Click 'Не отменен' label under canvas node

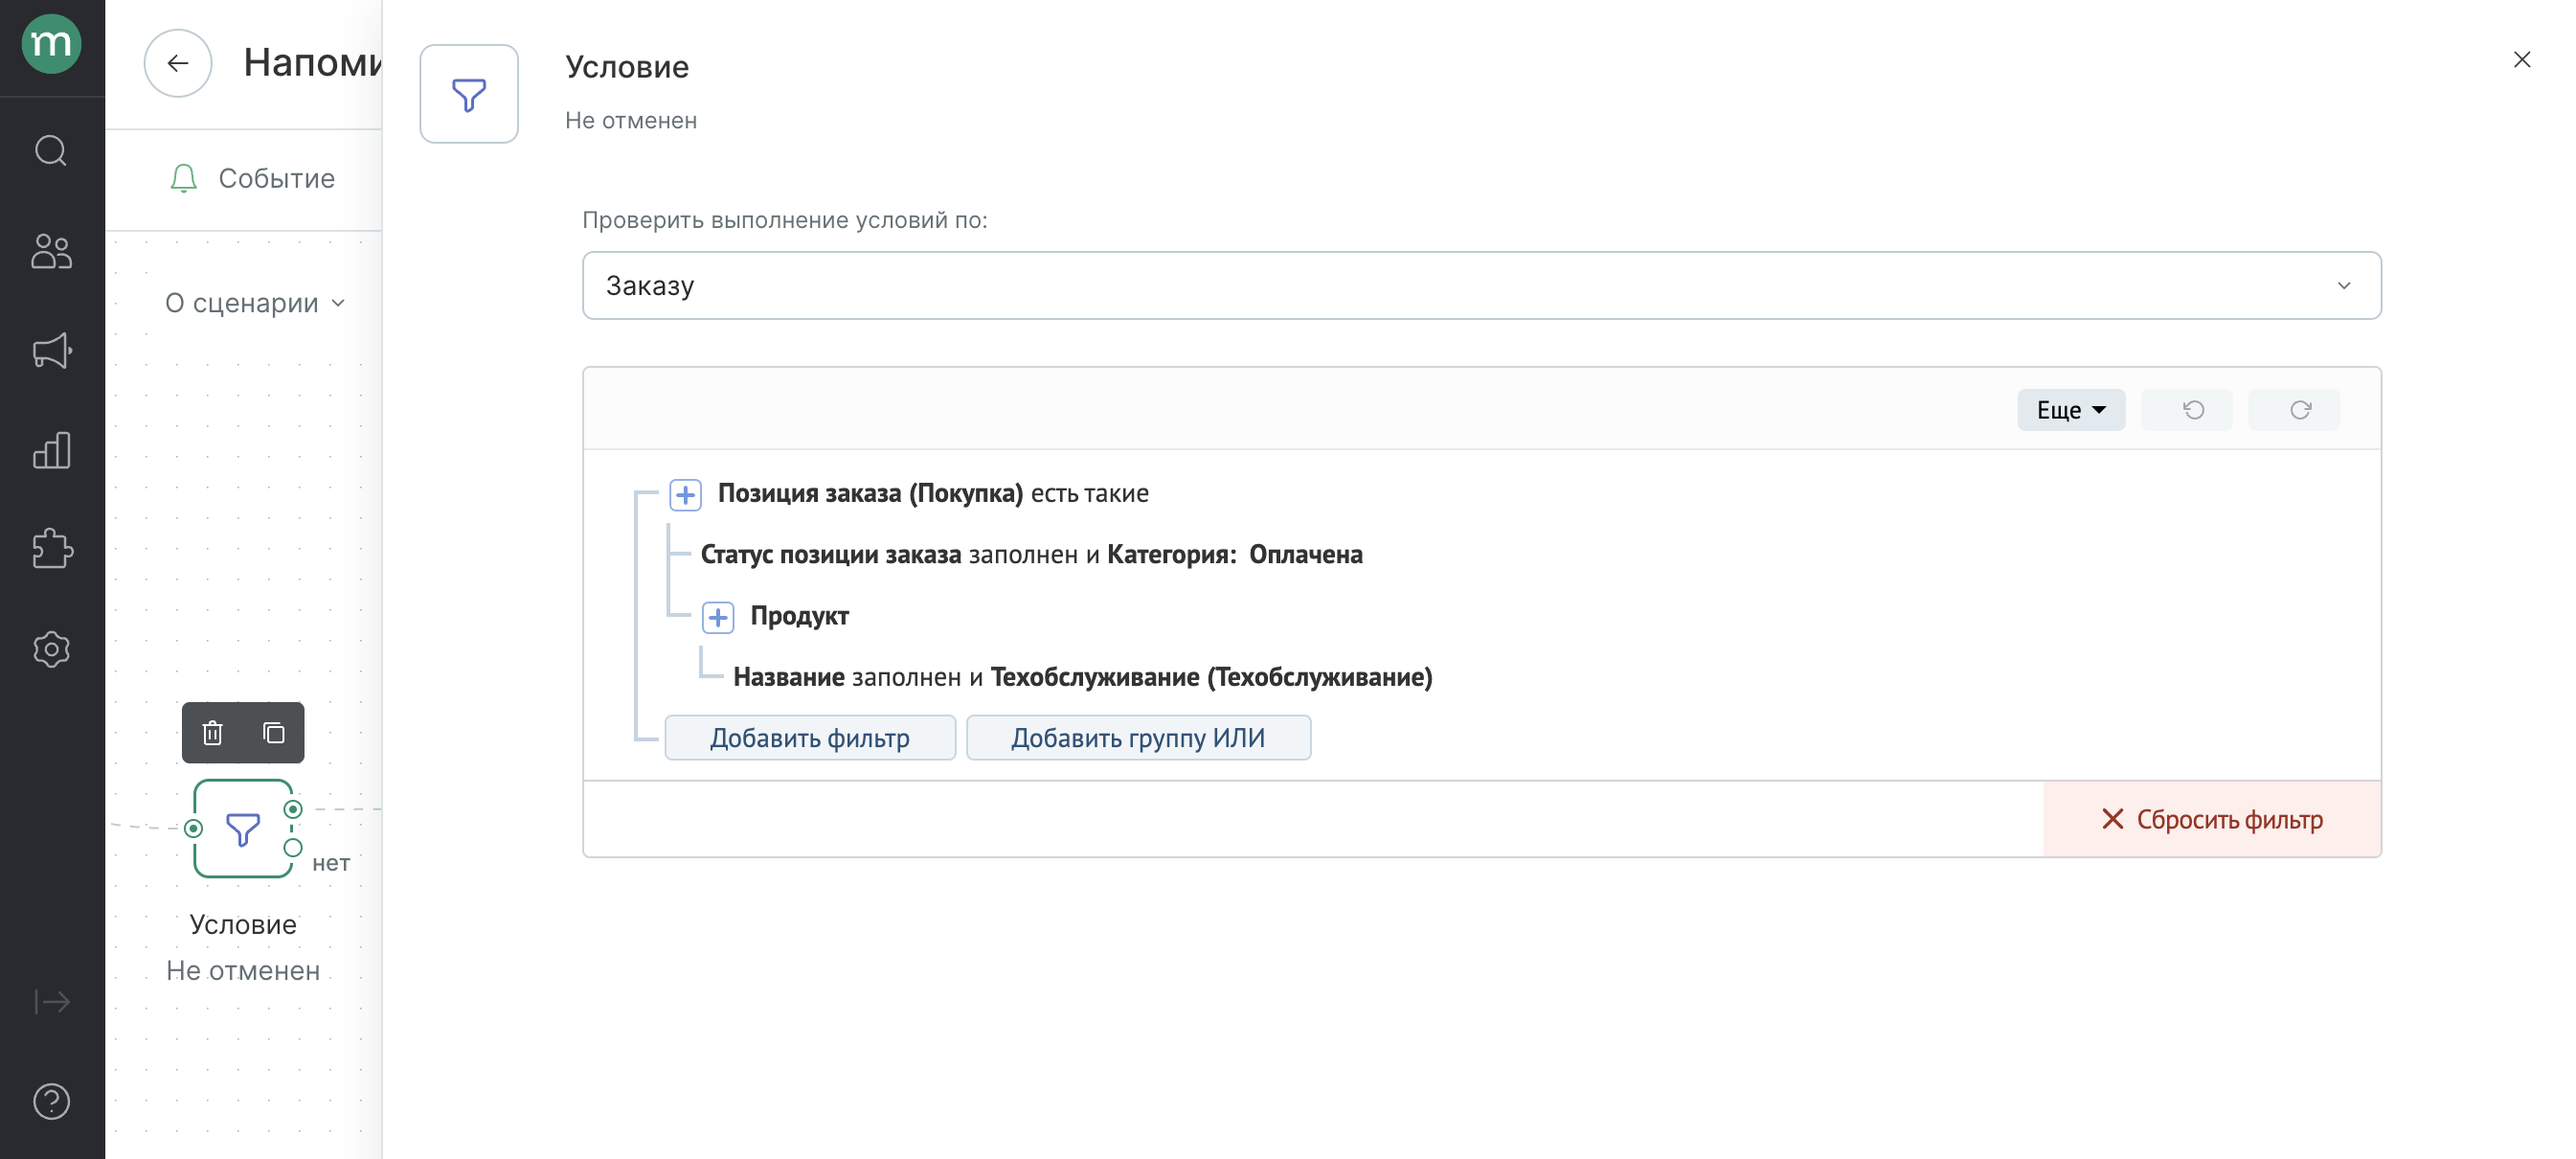(x=243, y=971)
